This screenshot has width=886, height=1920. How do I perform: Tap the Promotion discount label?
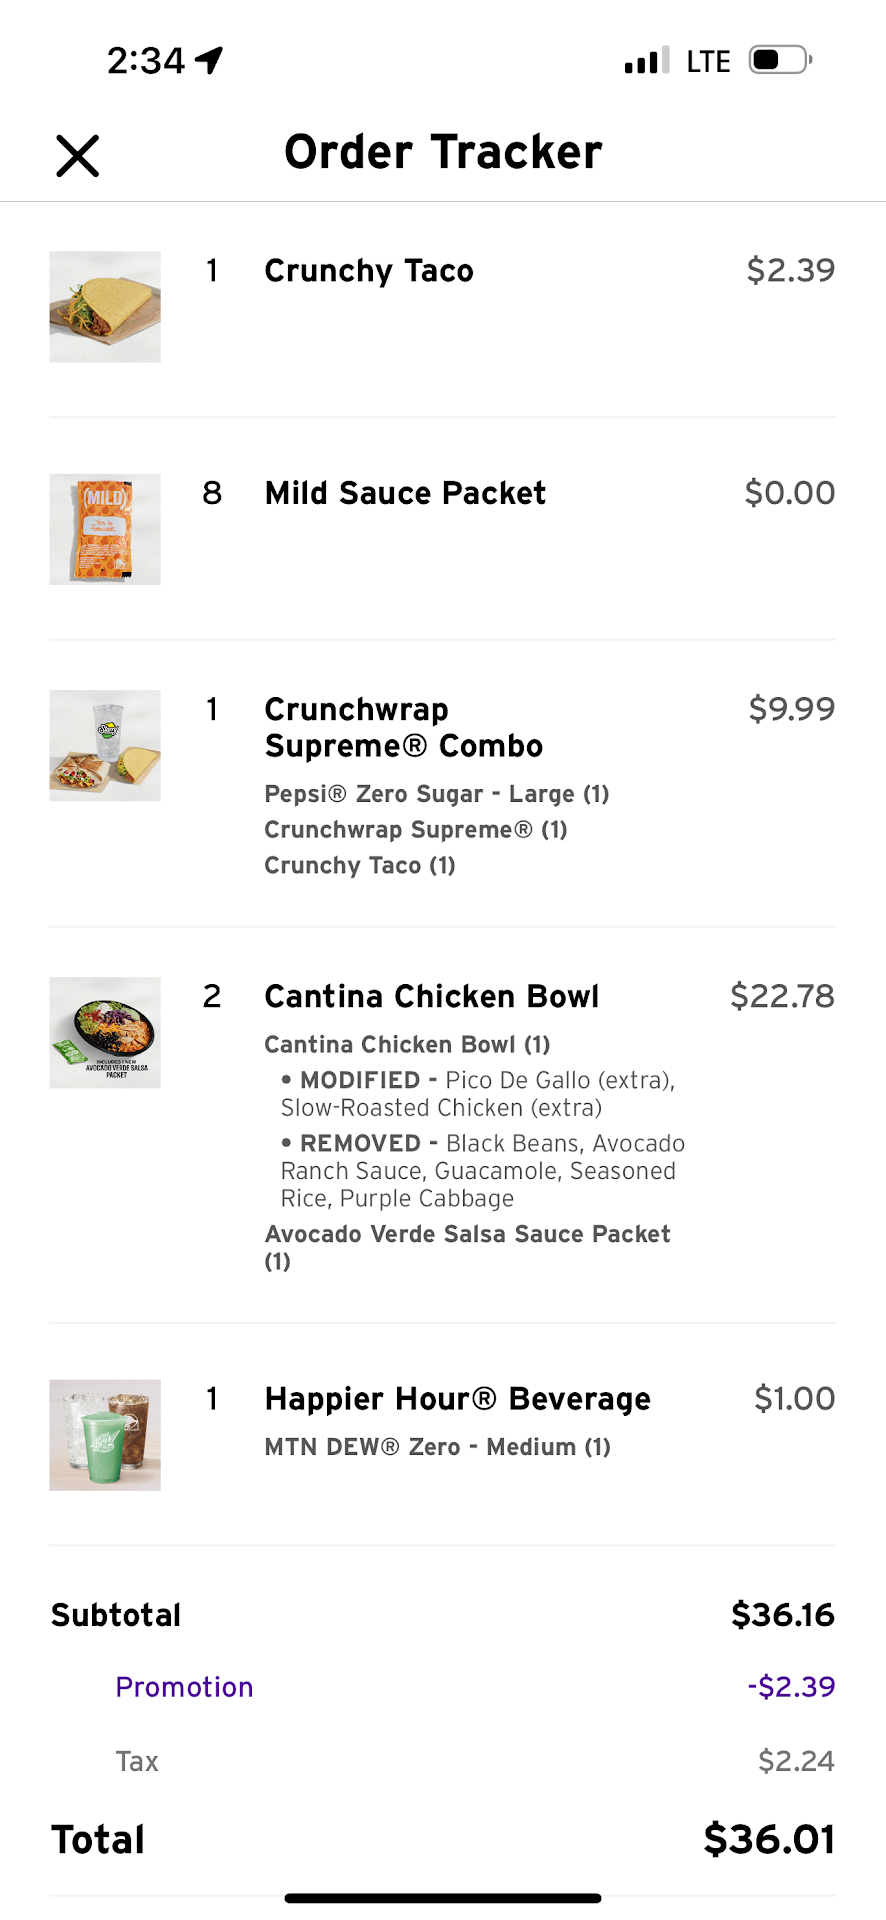(184, 1687)
